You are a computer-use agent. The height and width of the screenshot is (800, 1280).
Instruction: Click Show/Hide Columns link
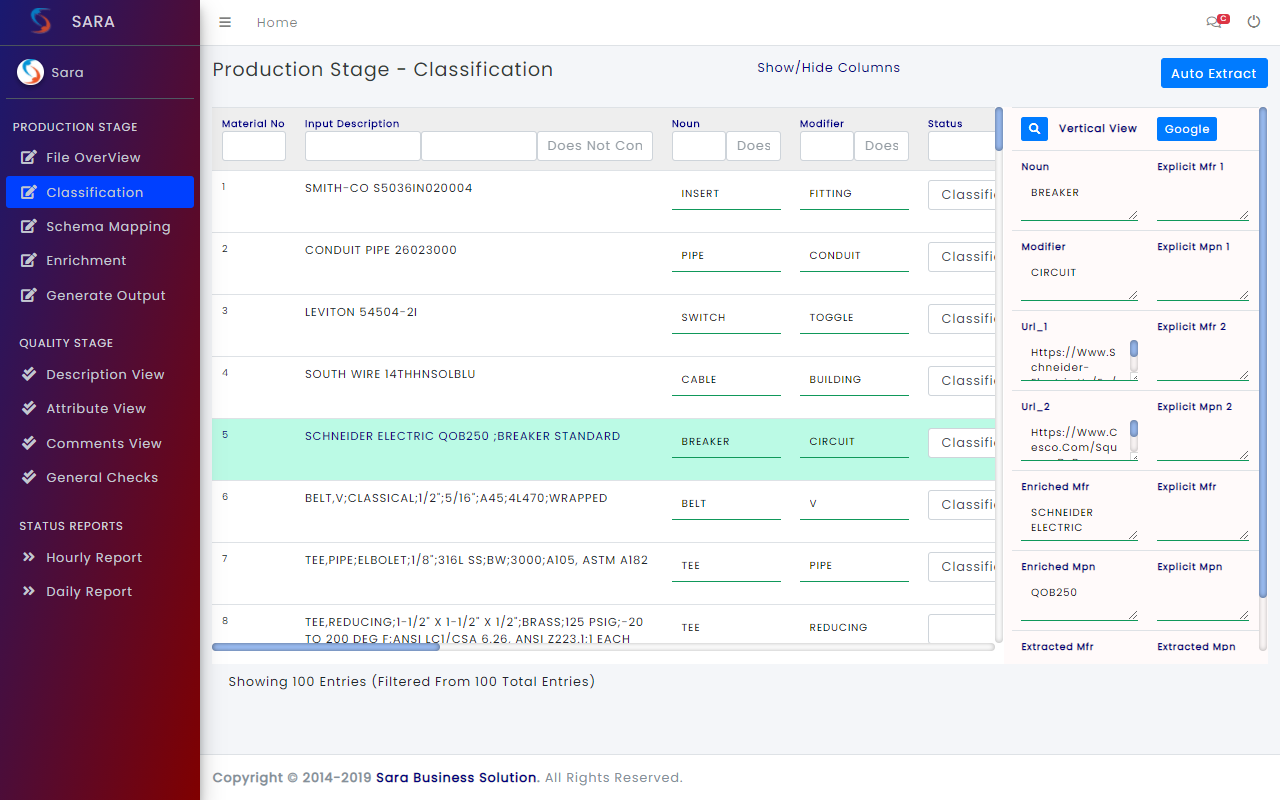click(828, 68)
